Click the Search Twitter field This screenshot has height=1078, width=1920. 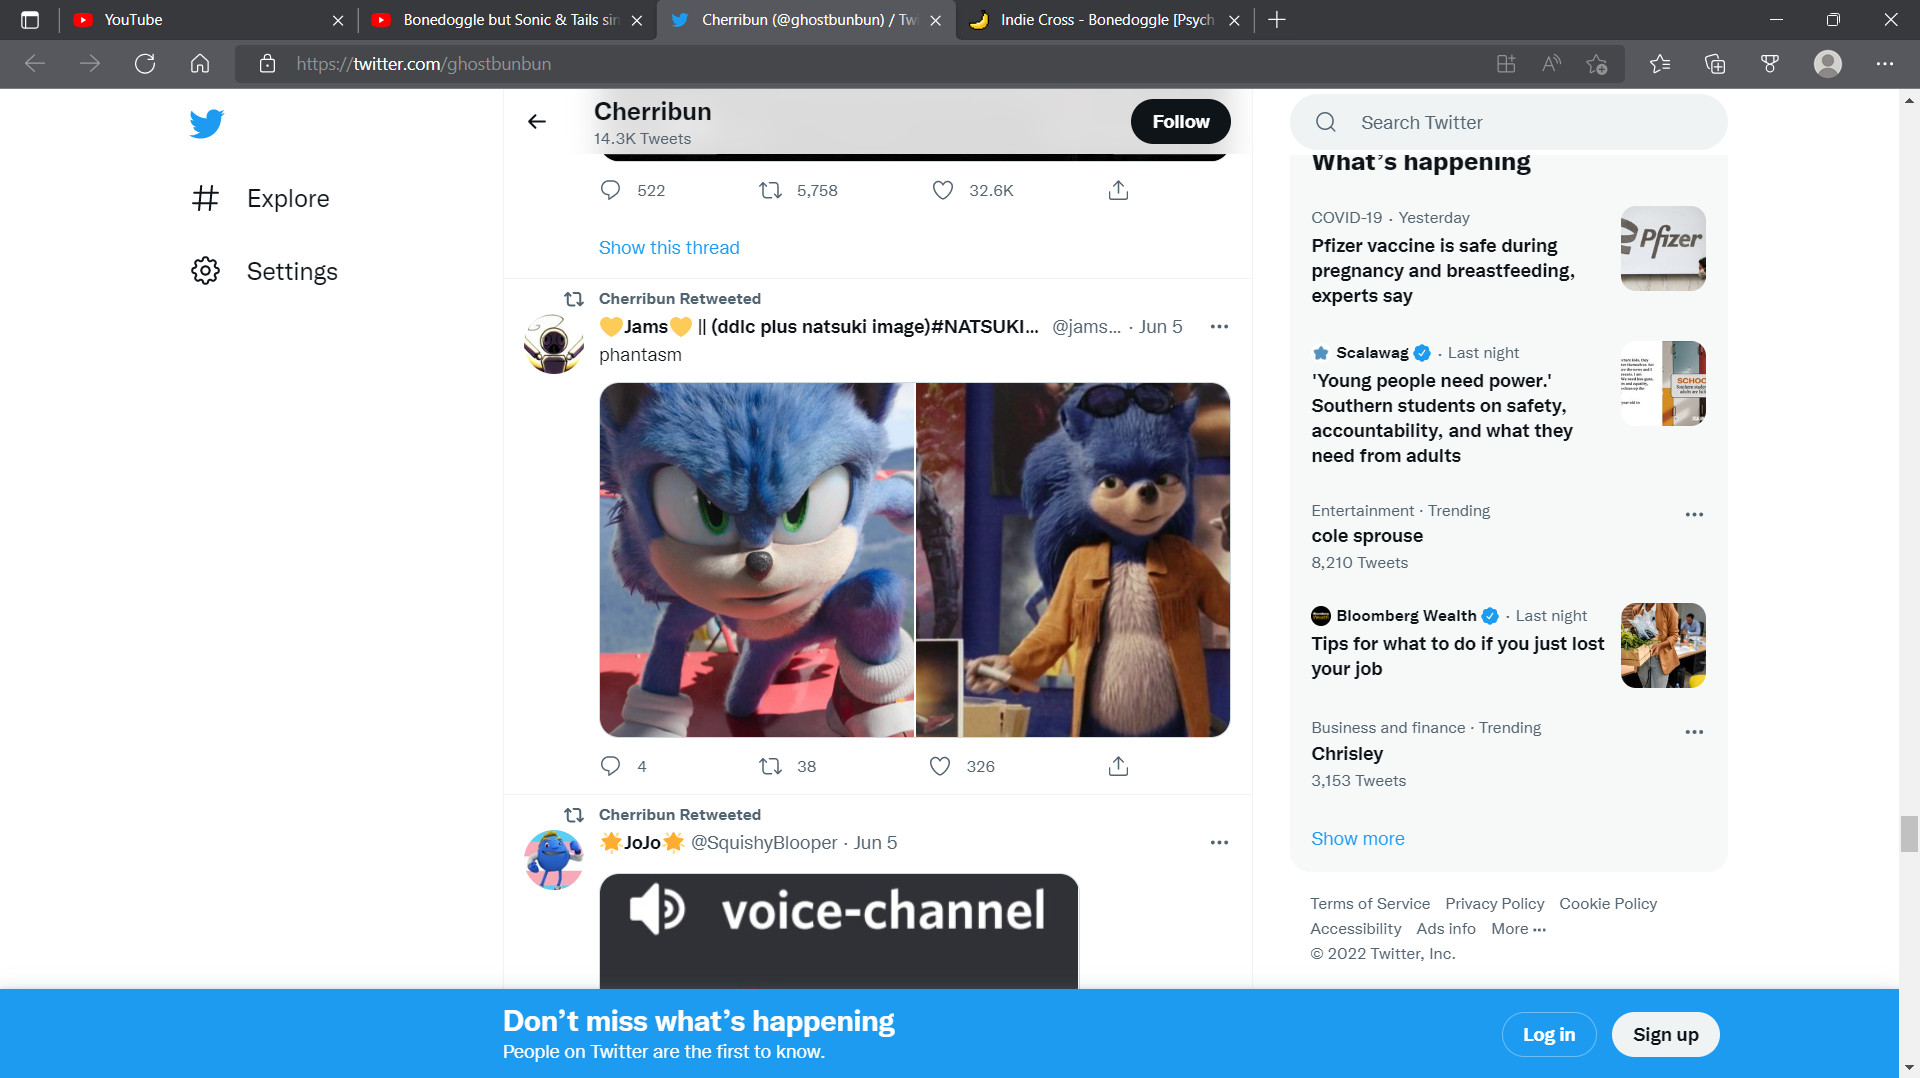[x=1508, y=123]
